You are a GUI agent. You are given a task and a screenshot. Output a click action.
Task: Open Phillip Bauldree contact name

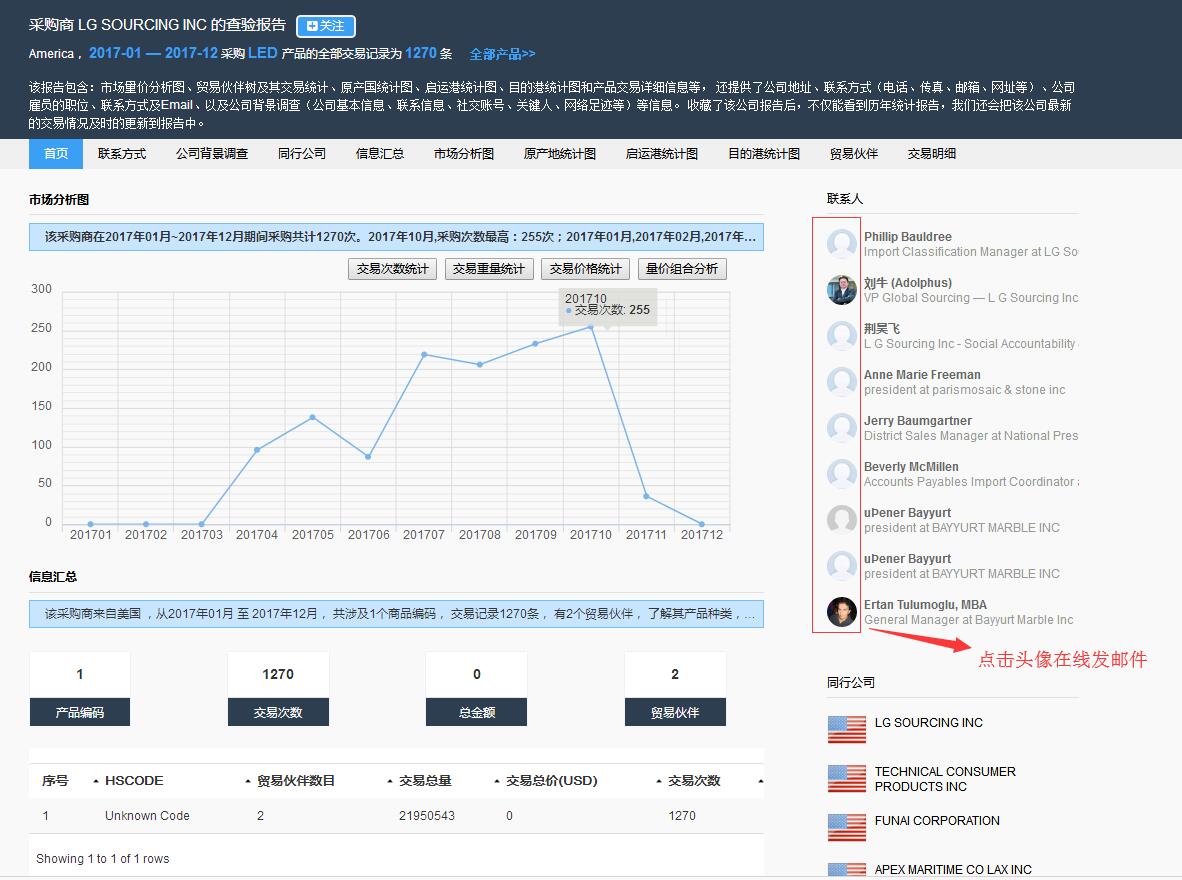[x=908, y=237]
